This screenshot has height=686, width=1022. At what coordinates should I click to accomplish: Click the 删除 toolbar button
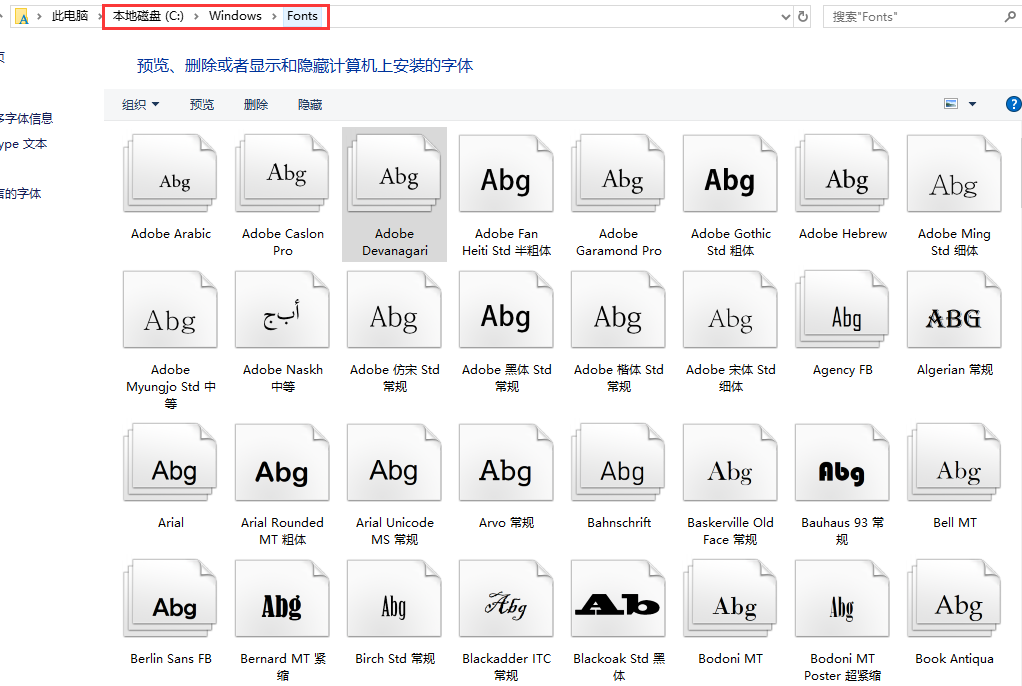pos(256,104)
